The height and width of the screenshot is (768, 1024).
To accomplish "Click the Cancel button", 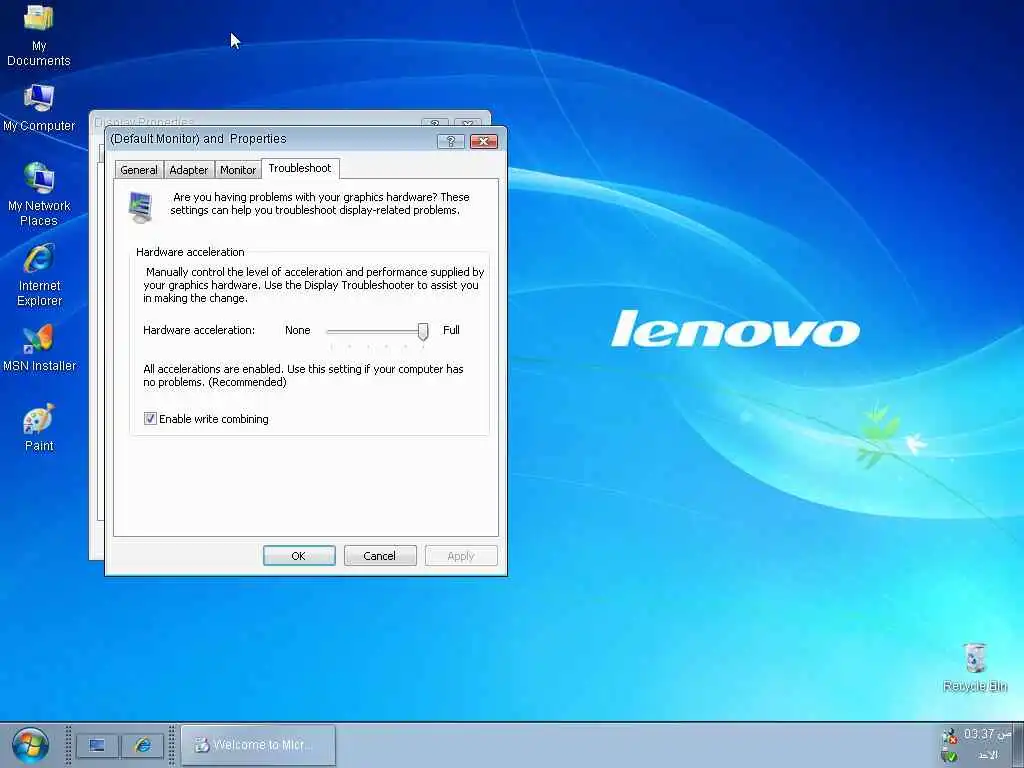I will tap(380, 556).
